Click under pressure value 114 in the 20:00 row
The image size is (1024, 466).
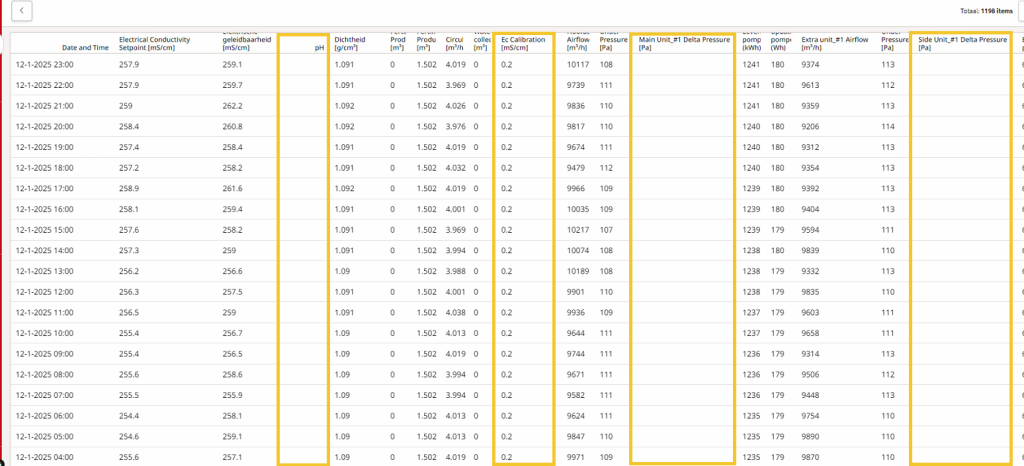click(x=888, y=127)
